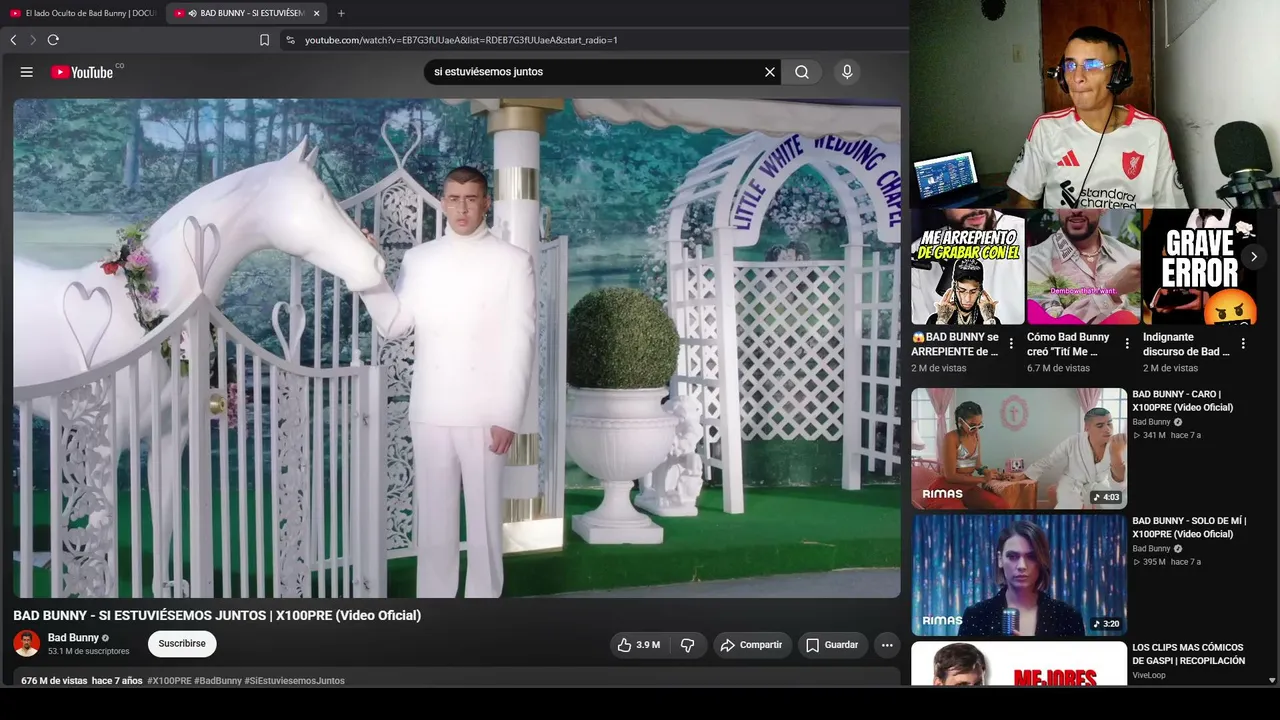Viewport: 1280px width, 720px height.
Task: Go to YouTube home via the logo
Action: [x=82, y=72]
